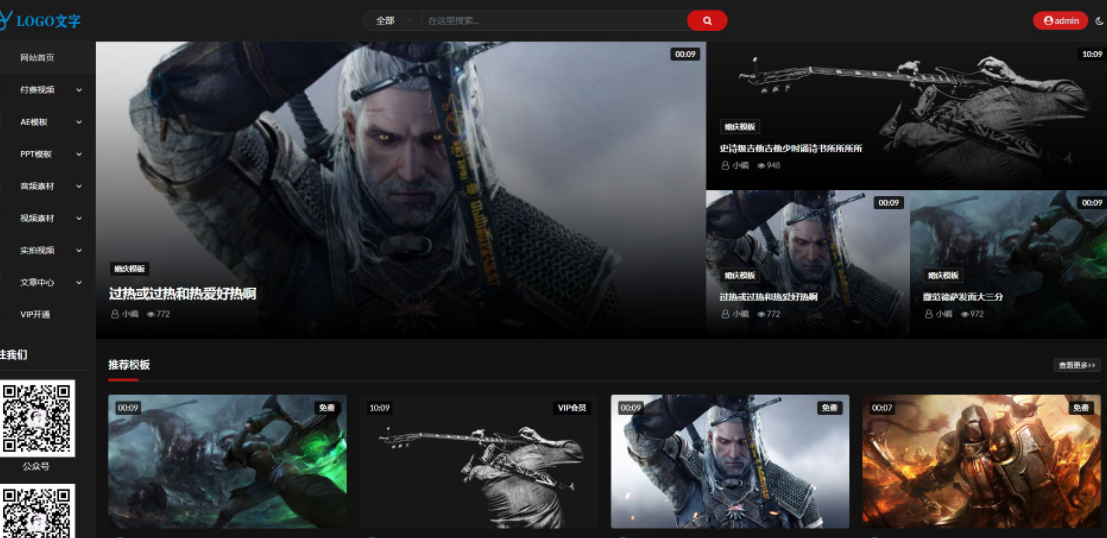
Task: Open the large hero title 过热或过热和热爱好热啊
Action: pos(182,294)
